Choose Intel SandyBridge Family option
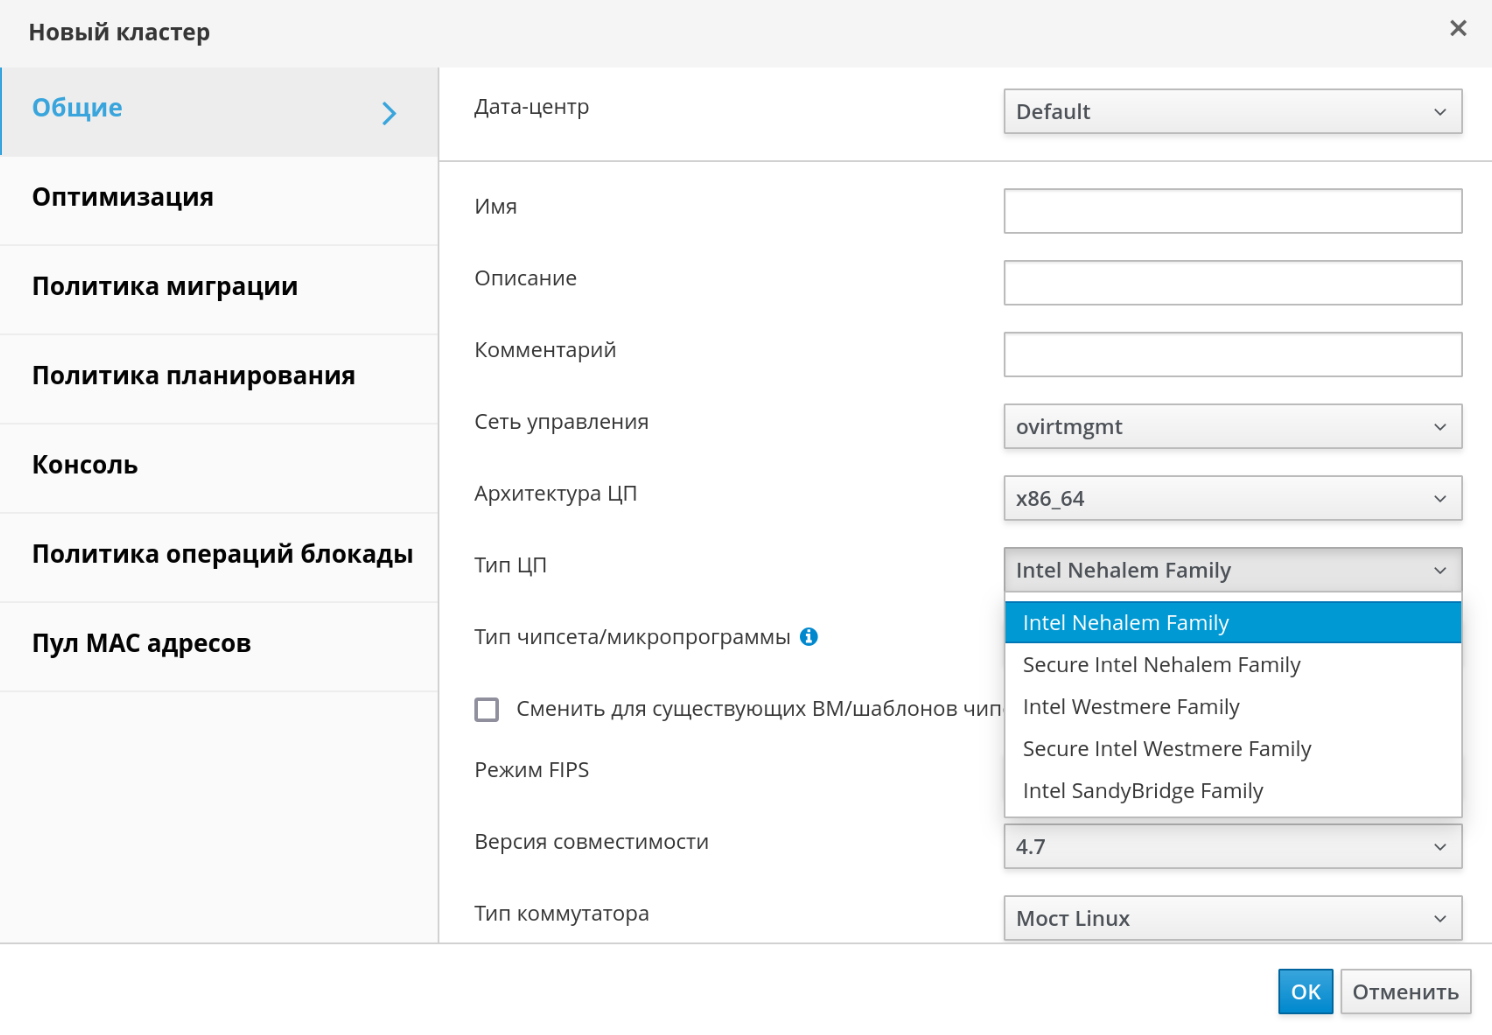The height and width of the screenshot is (1035, 1492). point(1143,791)
